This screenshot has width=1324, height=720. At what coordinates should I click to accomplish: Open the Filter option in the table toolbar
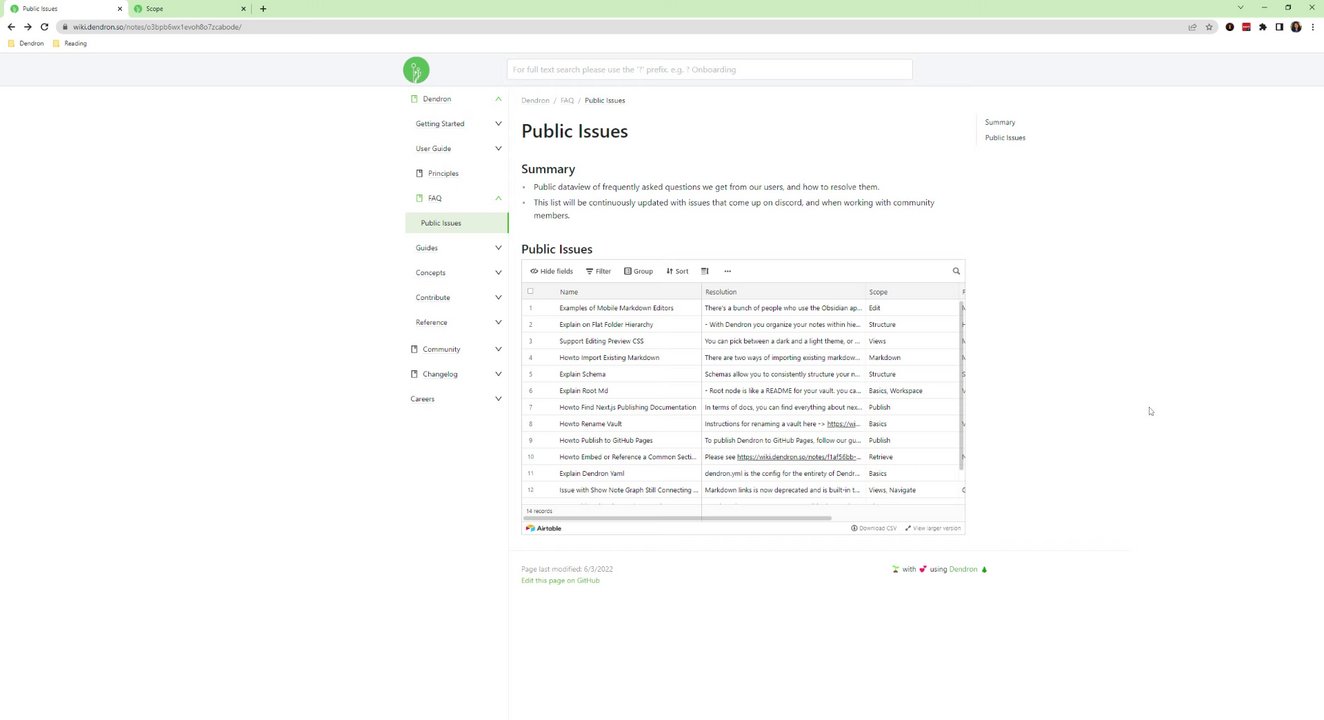click(x=598, y=271)
